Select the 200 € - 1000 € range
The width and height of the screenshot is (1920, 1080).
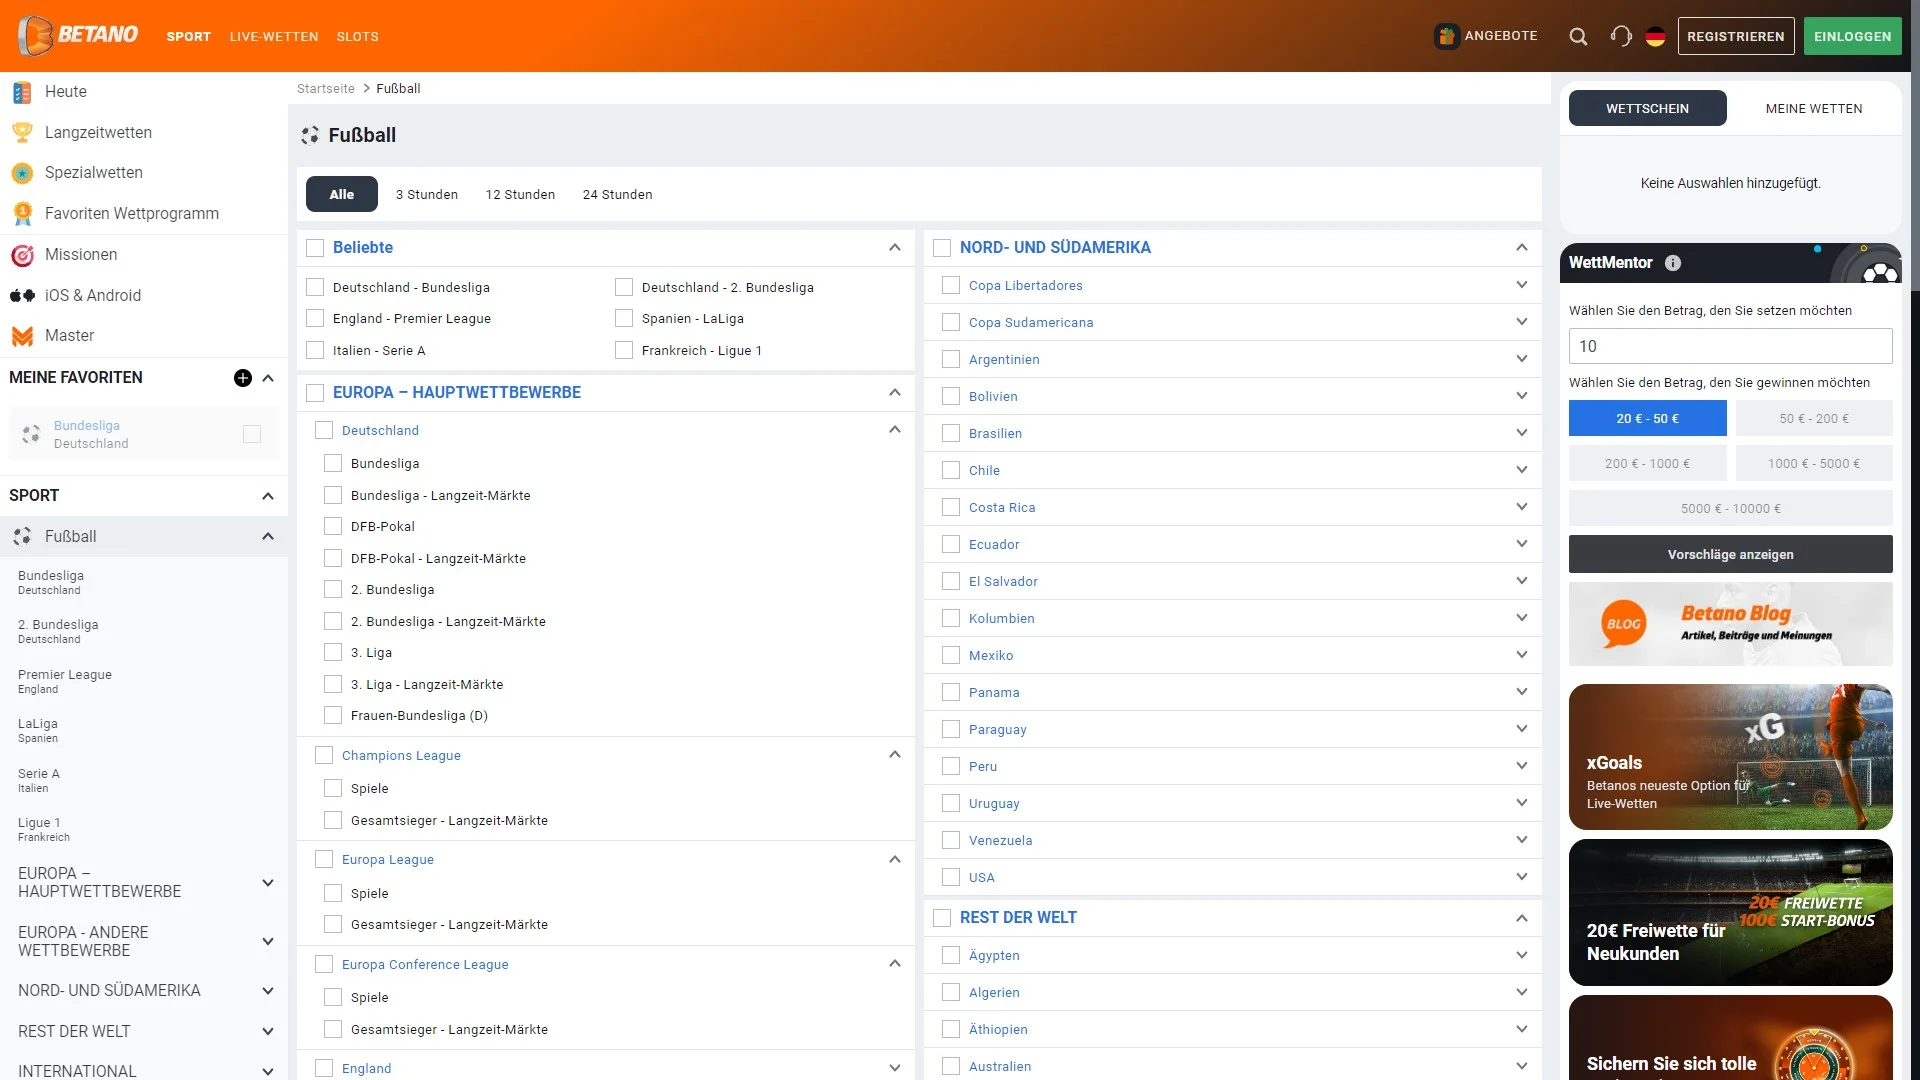[x=1648, y=463]
